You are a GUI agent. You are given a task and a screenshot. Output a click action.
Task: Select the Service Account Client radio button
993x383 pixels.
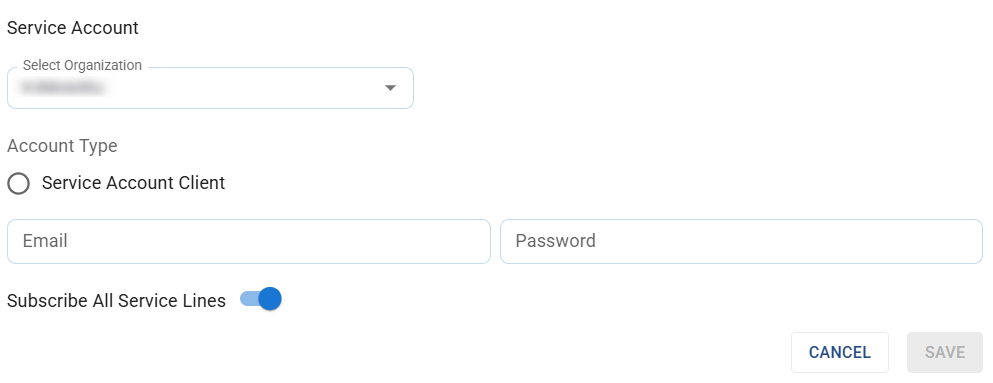(18, 184)
